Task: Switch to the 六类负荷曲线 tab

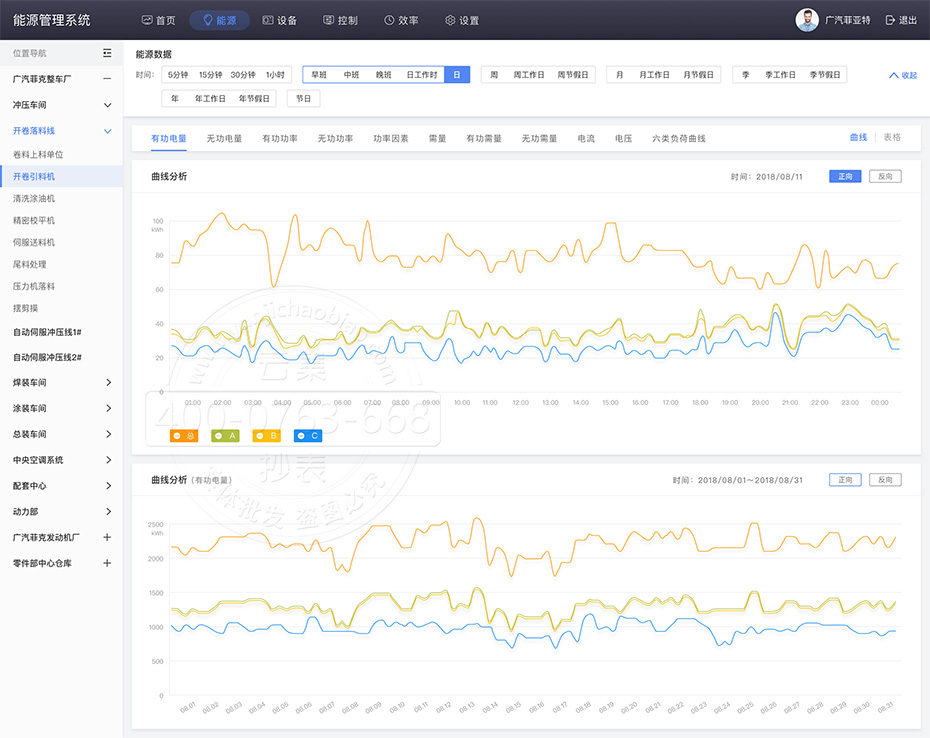Action: tap(678, 138)
